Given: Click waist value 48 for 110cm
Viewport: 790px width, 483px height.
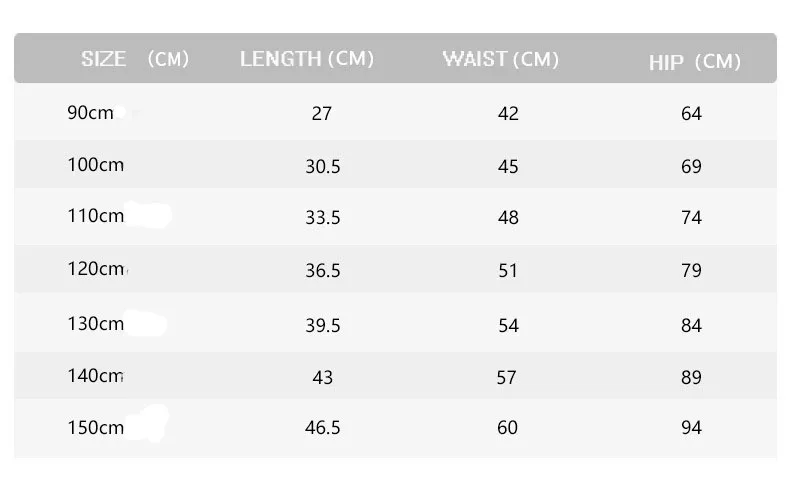Looking at the screenshot, I should pos(508,218).
